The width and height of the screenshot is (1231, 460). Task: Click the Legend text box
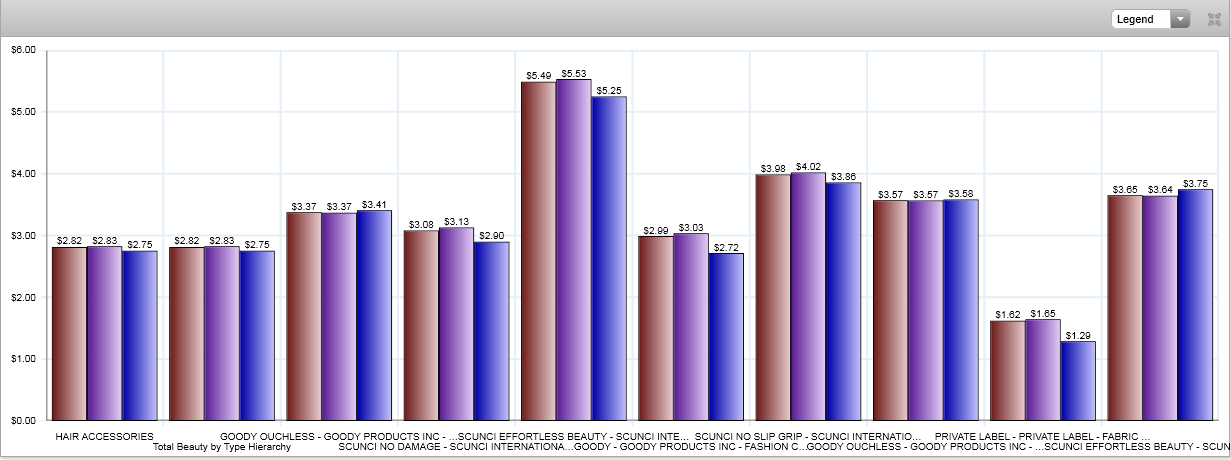click(1141, 19)
